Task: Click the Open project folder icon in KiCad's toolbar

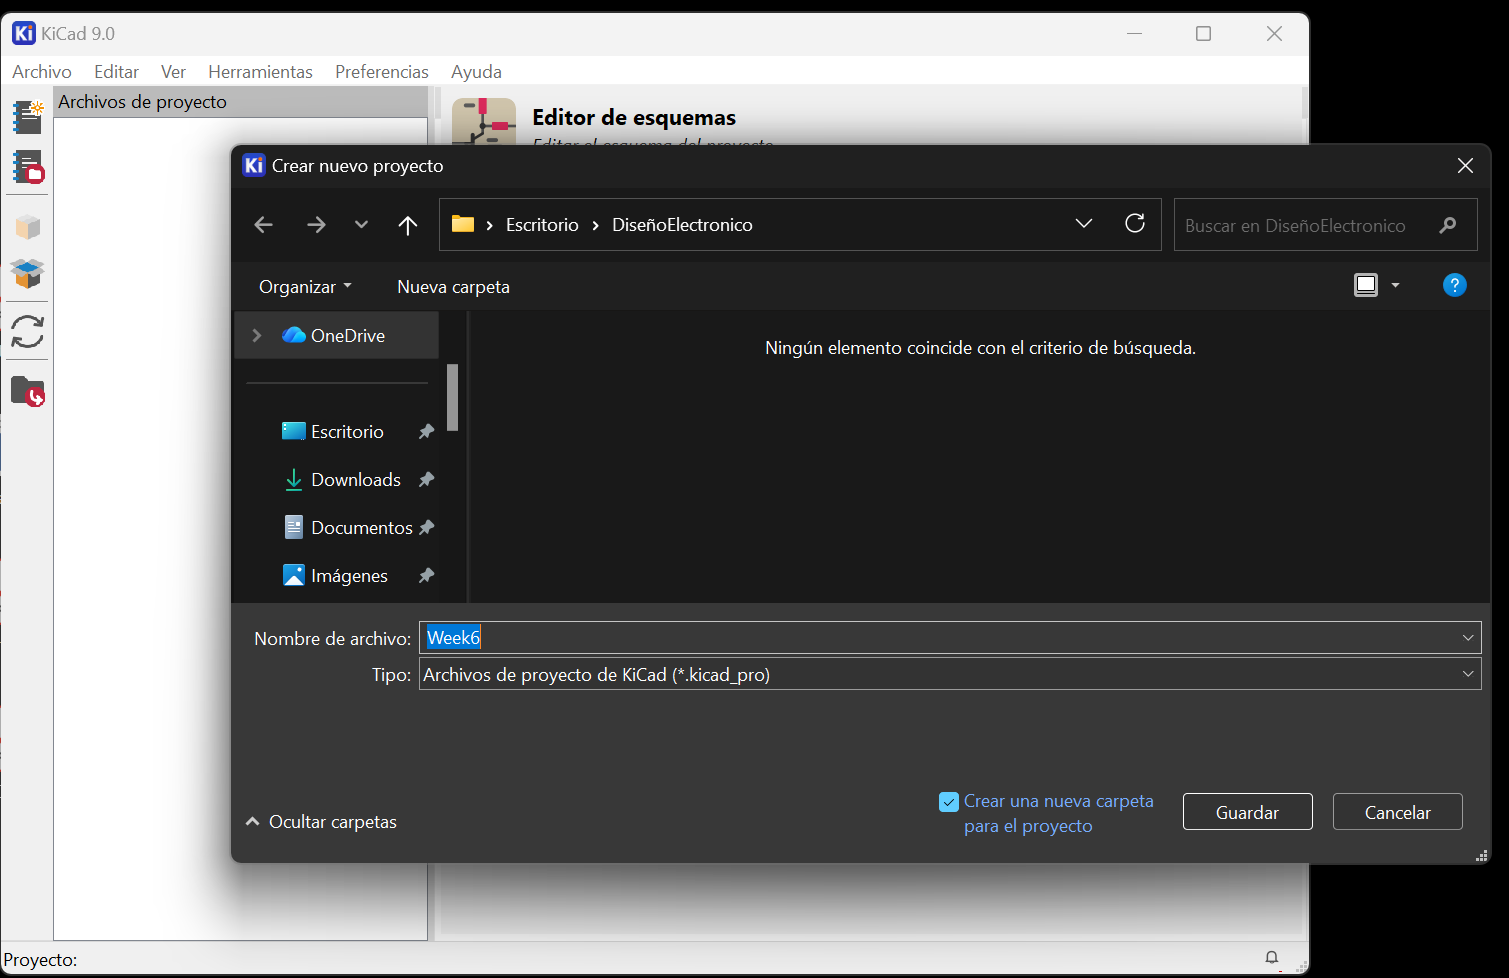Action: [28, 391]
